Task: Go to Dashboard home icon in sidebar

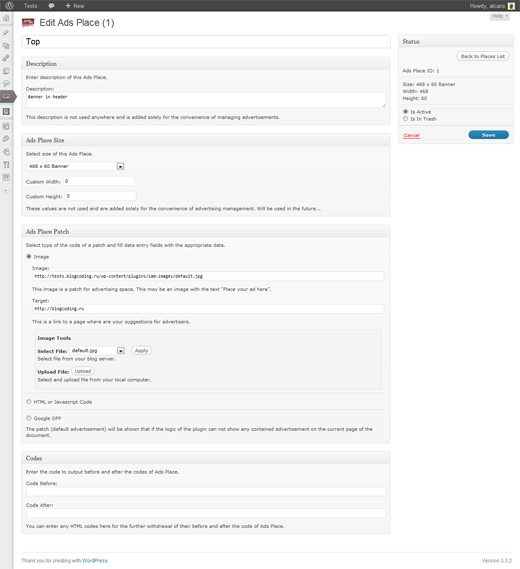Action: point(6,18)
